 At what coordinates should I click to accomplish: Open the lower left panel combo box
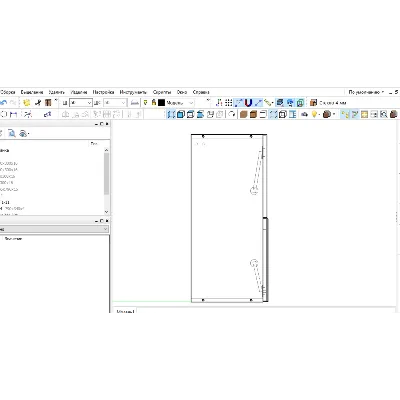pos(54,229)
